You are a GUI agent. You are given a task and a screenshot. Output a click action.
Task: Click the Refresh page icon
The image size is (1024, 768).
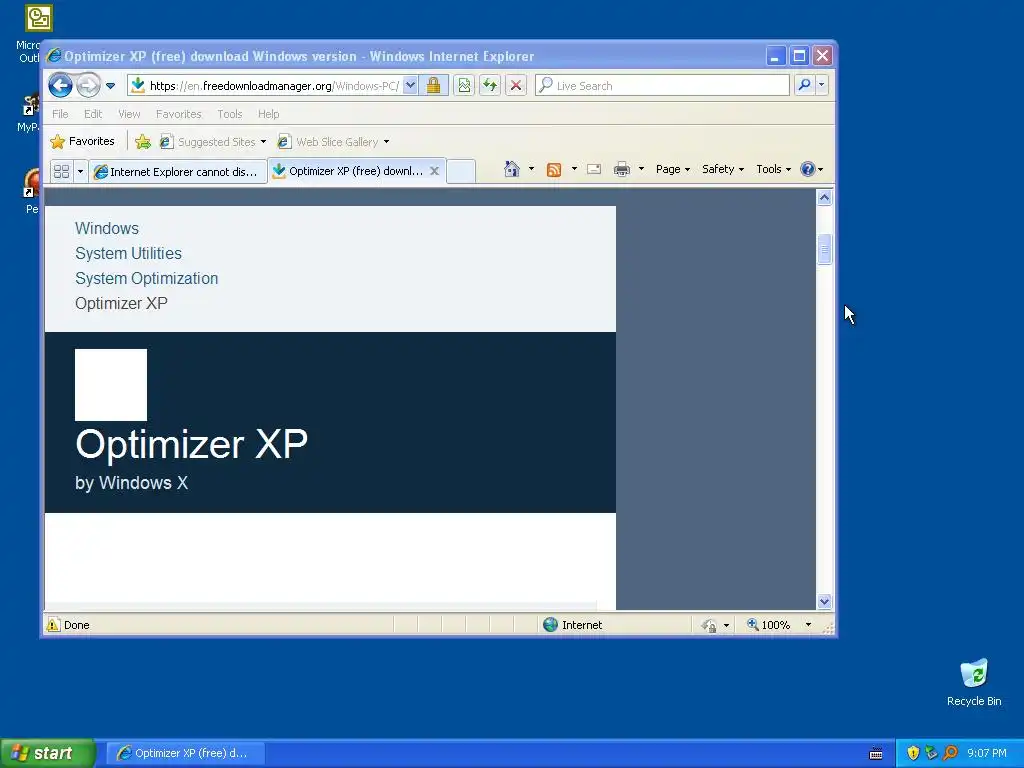(x=490, y=85)
